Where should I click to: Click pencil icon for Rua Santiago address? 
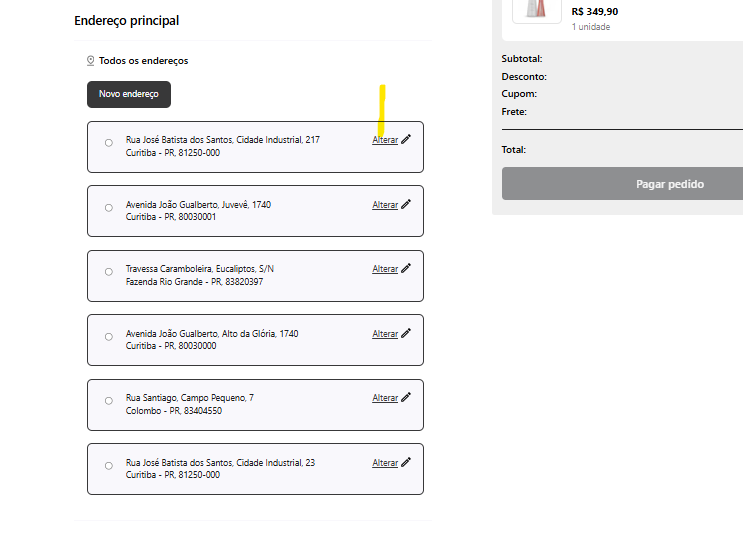point(406,397)
